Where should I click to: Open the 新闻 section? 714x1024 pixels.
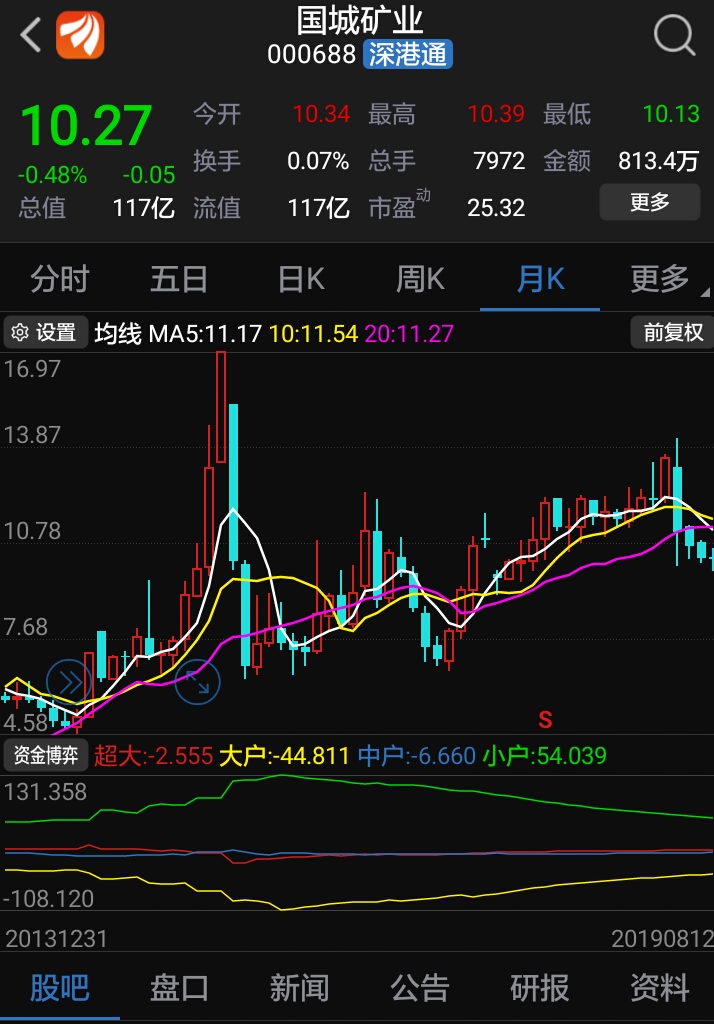[x=299, y=988]
